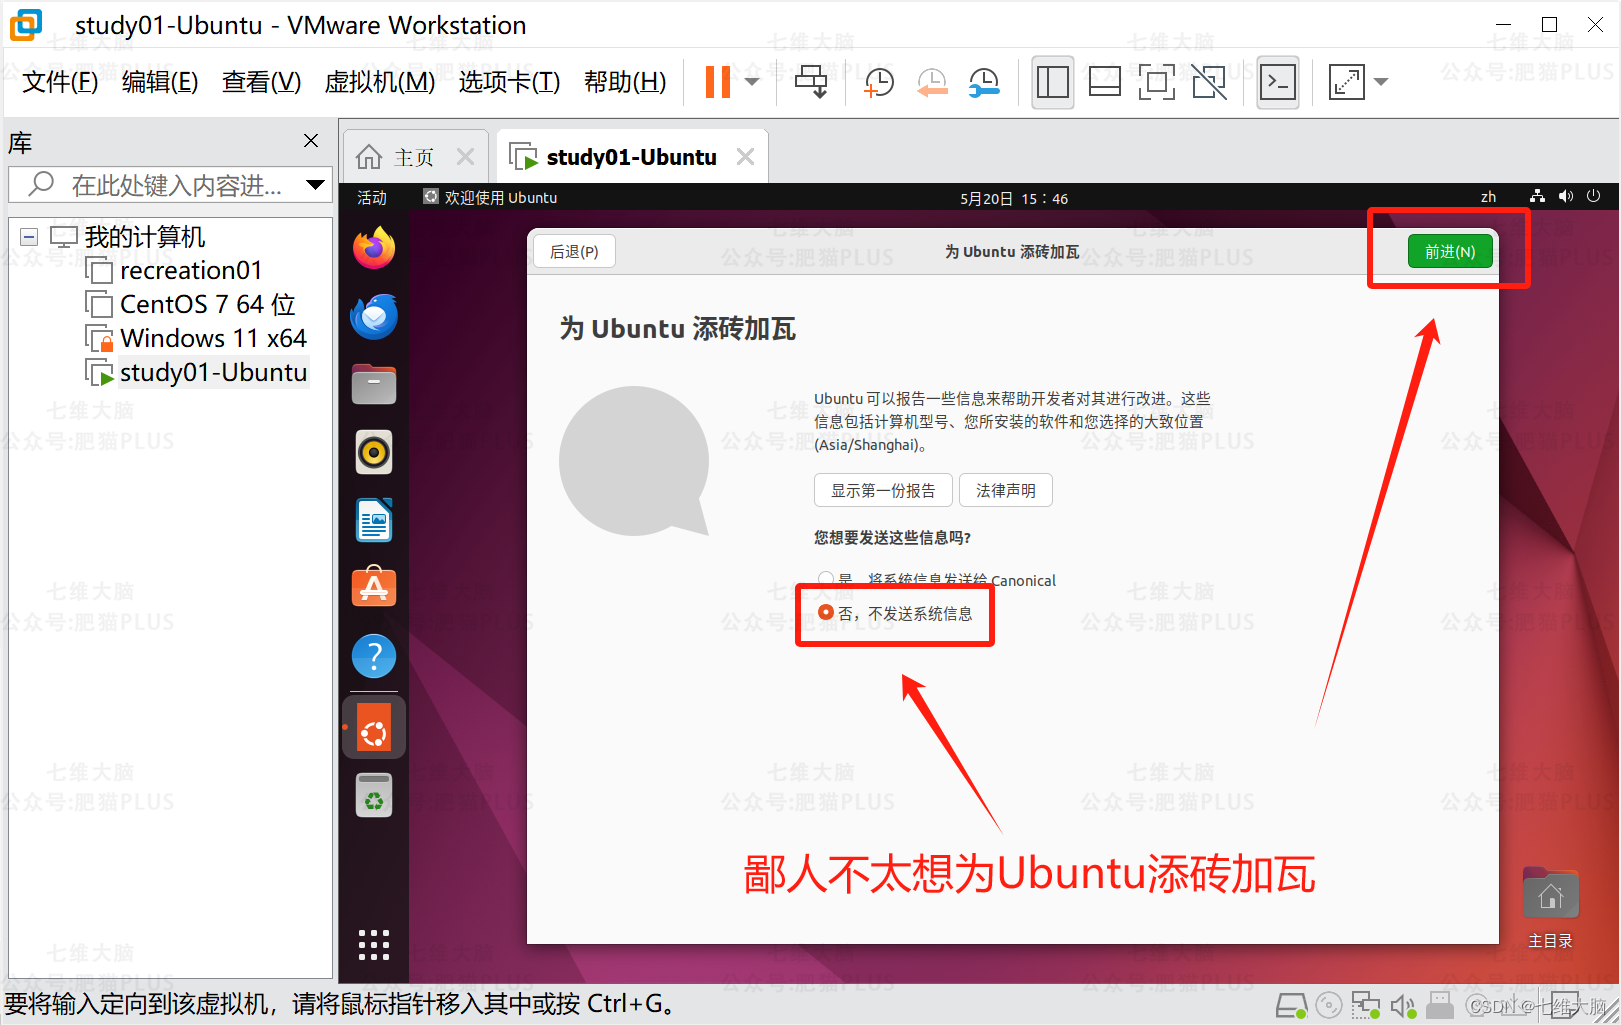
Task: Open the Trash from the dock
Action: (x=374, y=796)
